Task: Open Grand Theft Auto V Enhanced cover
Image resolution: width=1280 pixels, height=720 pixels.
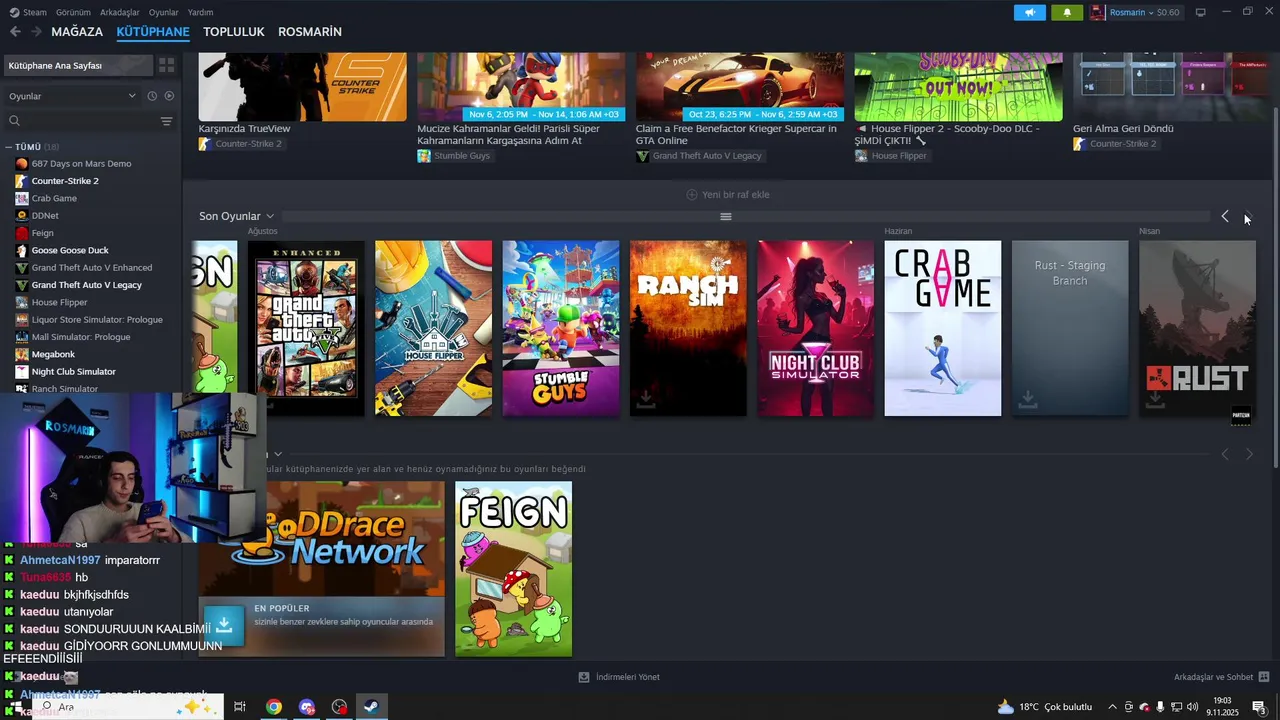Action: (x=306, y=328)
